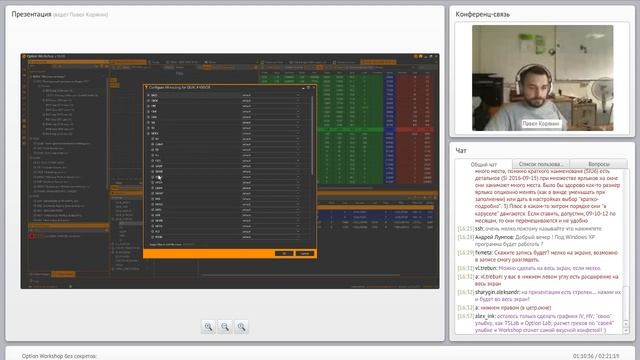Open the Список пользова... tab
This screenshot has height=360, width=640.
[x=540, y=164]
